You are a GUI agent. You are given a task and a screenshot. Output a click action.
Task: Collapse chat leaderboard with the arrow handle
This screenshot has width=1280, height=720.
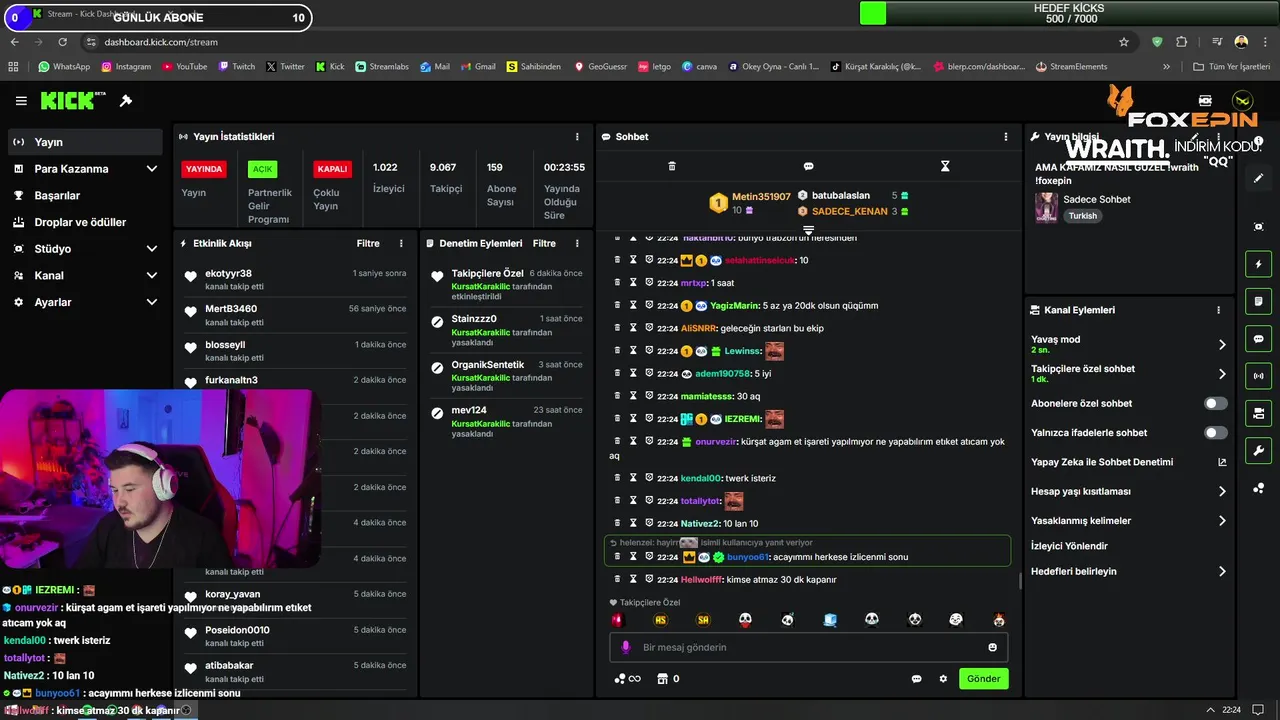point(808,231)
